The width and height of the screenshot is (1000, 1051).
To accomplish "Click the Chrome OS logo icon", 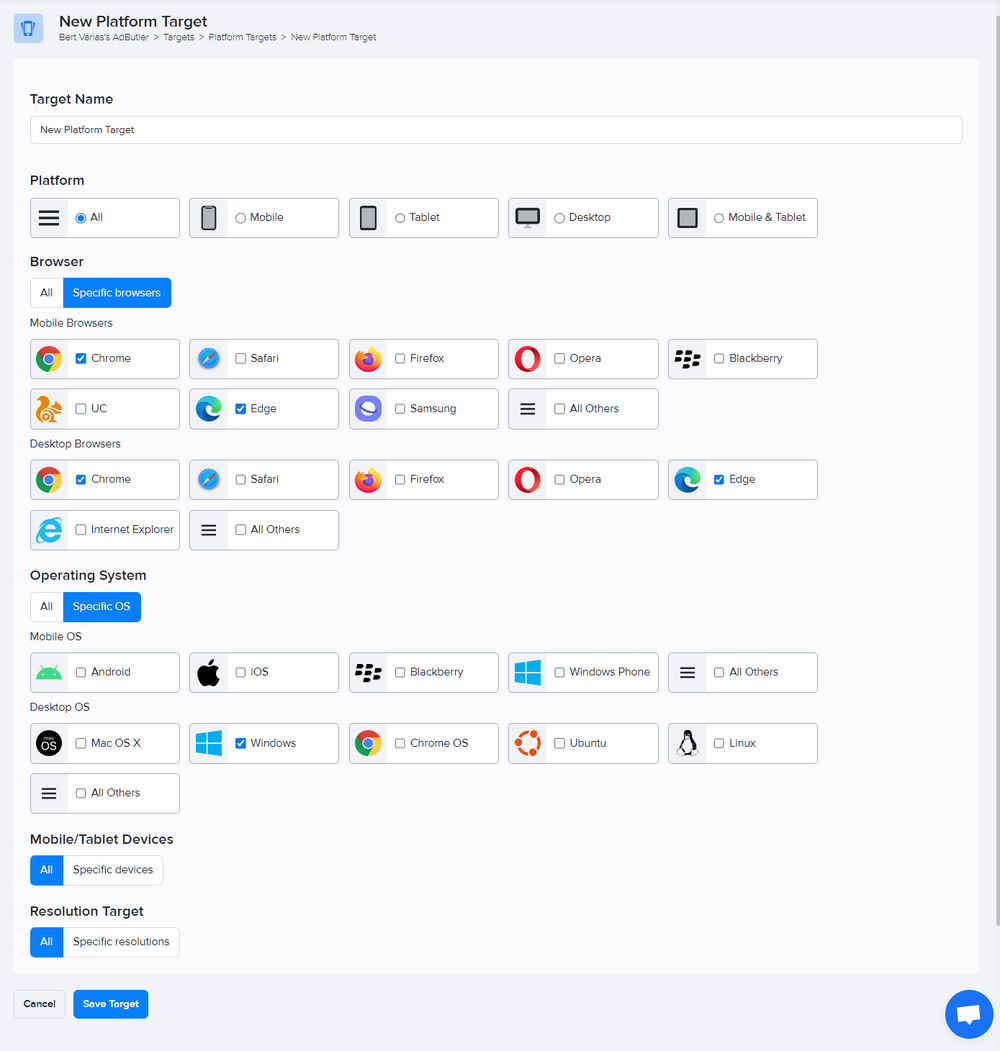I will point(368,743).
